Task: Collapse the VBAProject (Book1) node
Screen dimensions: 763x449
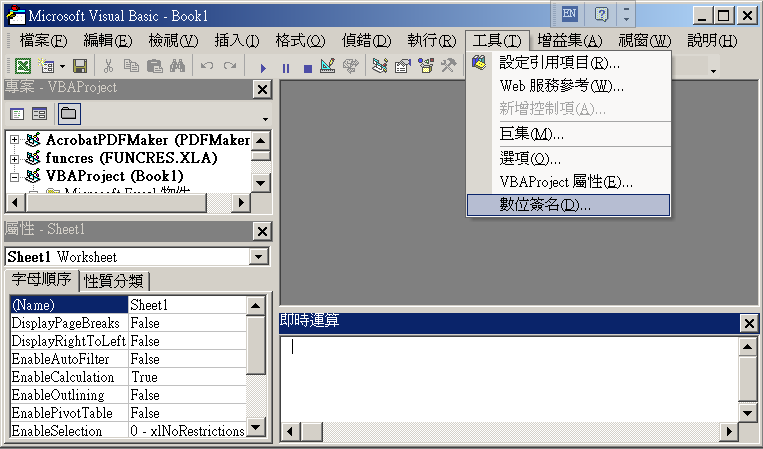Action: tap(15, 177)
